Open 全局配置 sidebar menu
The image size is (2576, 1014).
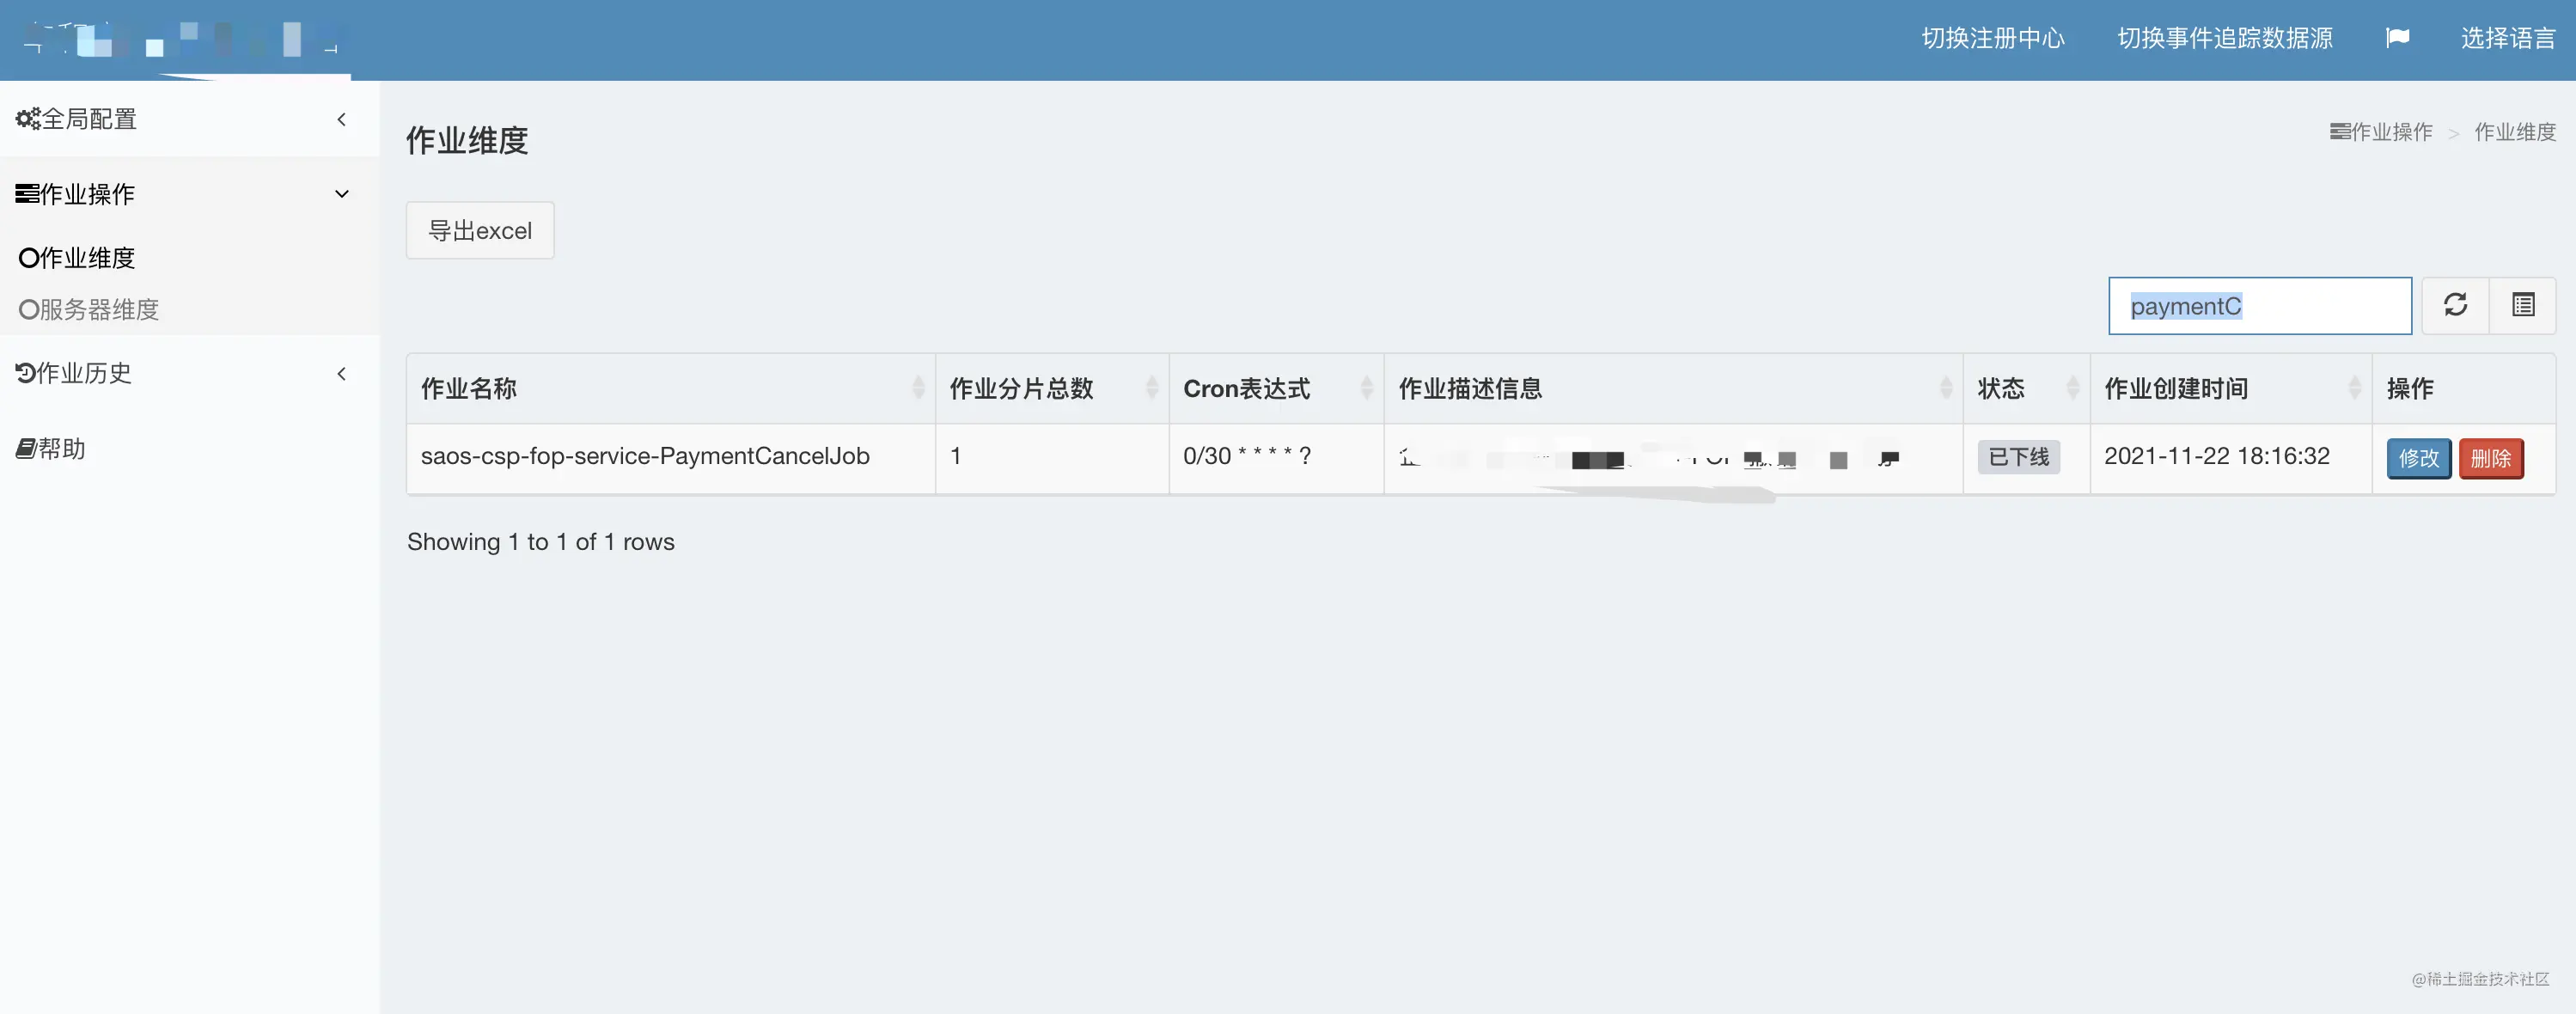[189, 119]
